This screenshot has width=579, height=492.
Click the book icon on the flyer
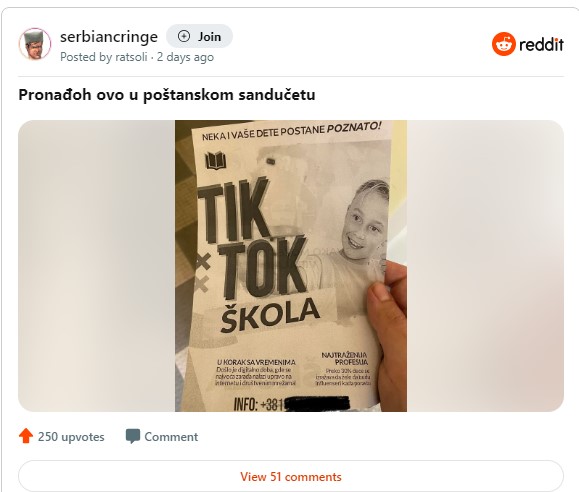tap(216, 161)
